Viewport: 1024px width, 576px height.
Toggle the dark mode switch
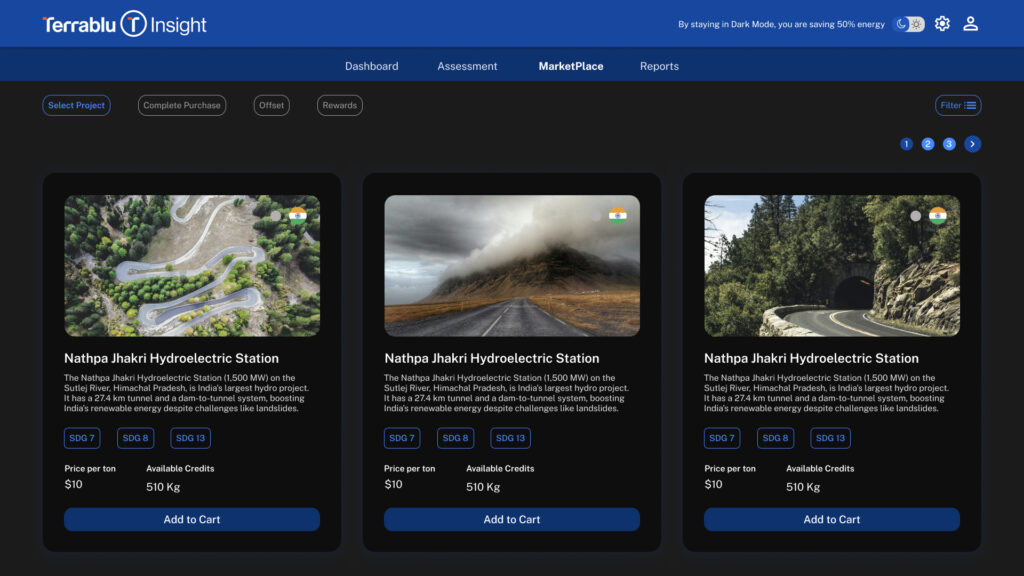pos(908,24)
